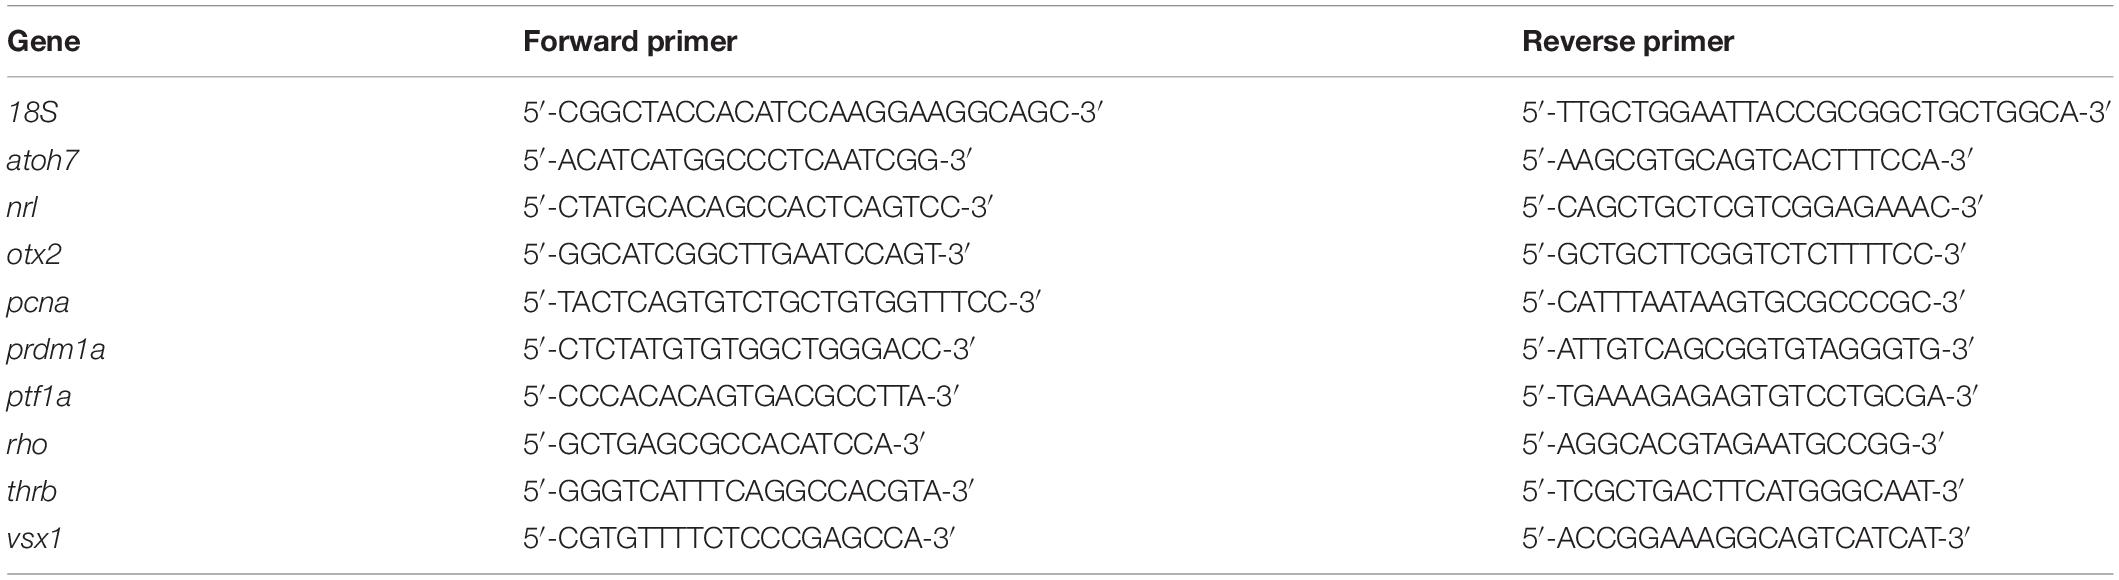This screenshot has height=580, width=2119.
Task: Click the ptf1a gene cell
Action: 39,397
